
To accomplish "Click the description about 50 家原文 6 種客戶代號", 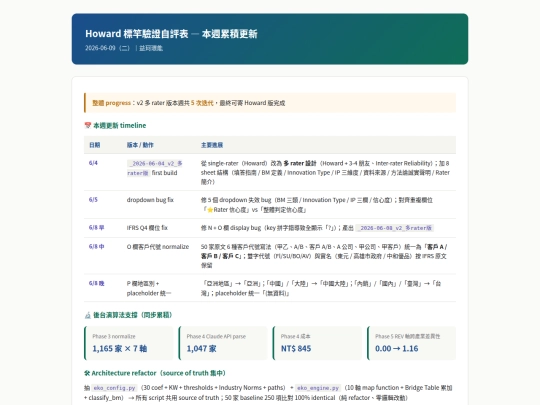I will tap(324, 256).
